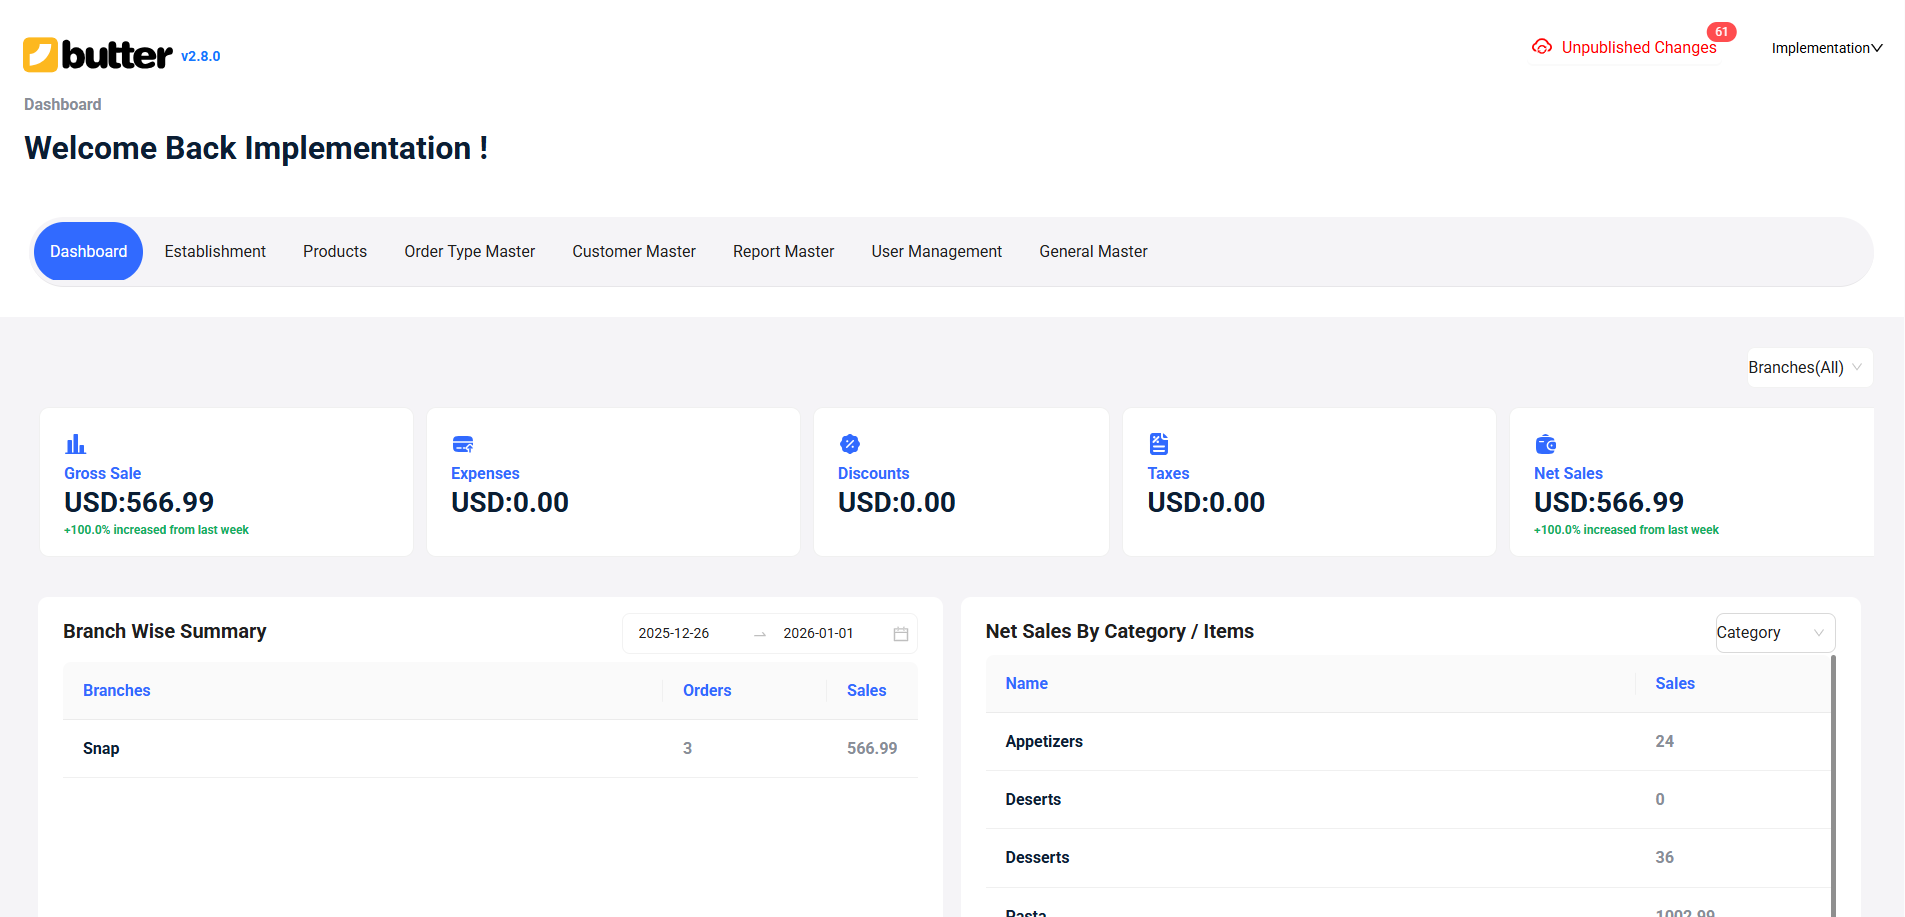Click the Unpublished Changes link
This screenshot has height=917, width=1905.
(1638, 48)
